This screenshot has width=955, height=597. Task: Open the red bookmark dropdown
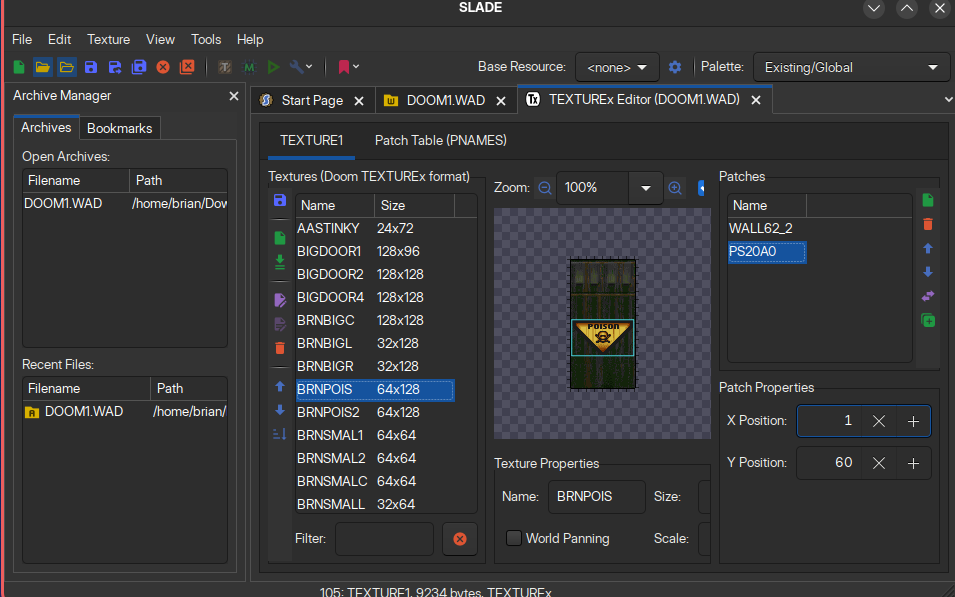click(348, 67)
